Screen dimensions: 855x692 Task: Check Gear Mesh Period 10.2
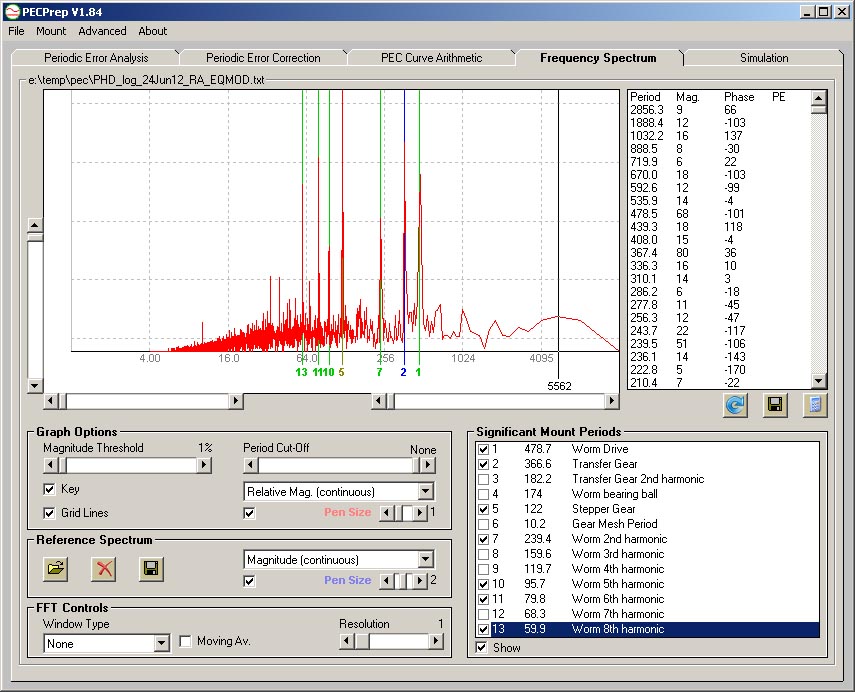coord(483,525)
